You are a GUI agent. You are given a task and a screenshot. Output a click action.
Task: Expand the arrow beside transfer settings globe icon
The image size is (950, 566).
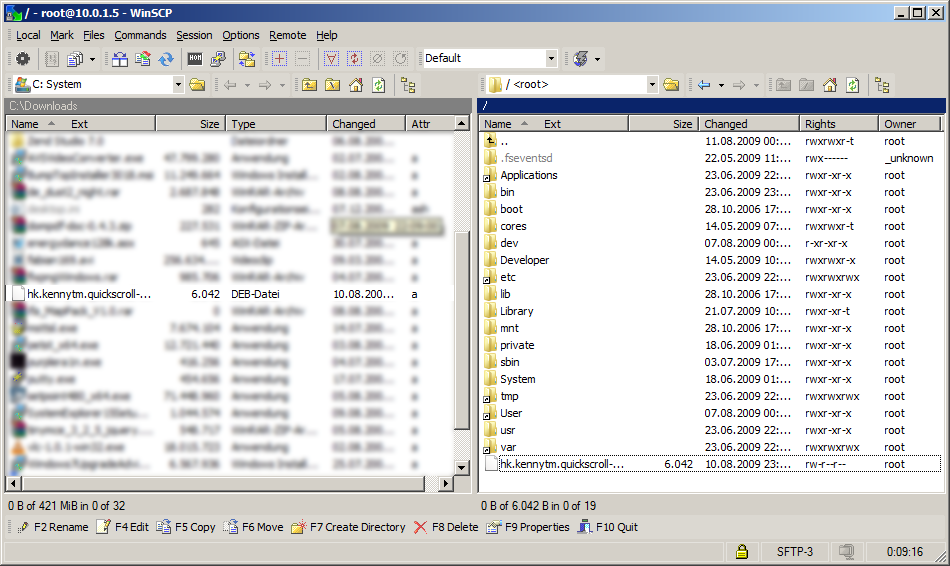(x=597, y=59)
